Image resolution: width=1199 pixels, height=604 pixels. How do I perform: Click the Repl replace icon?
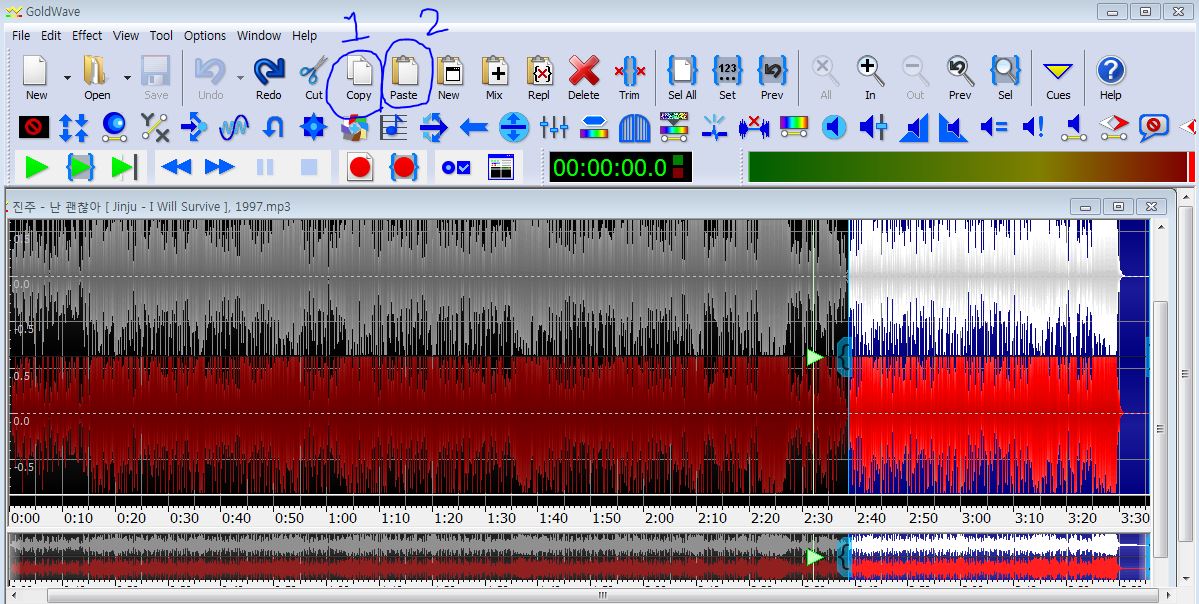539,70
